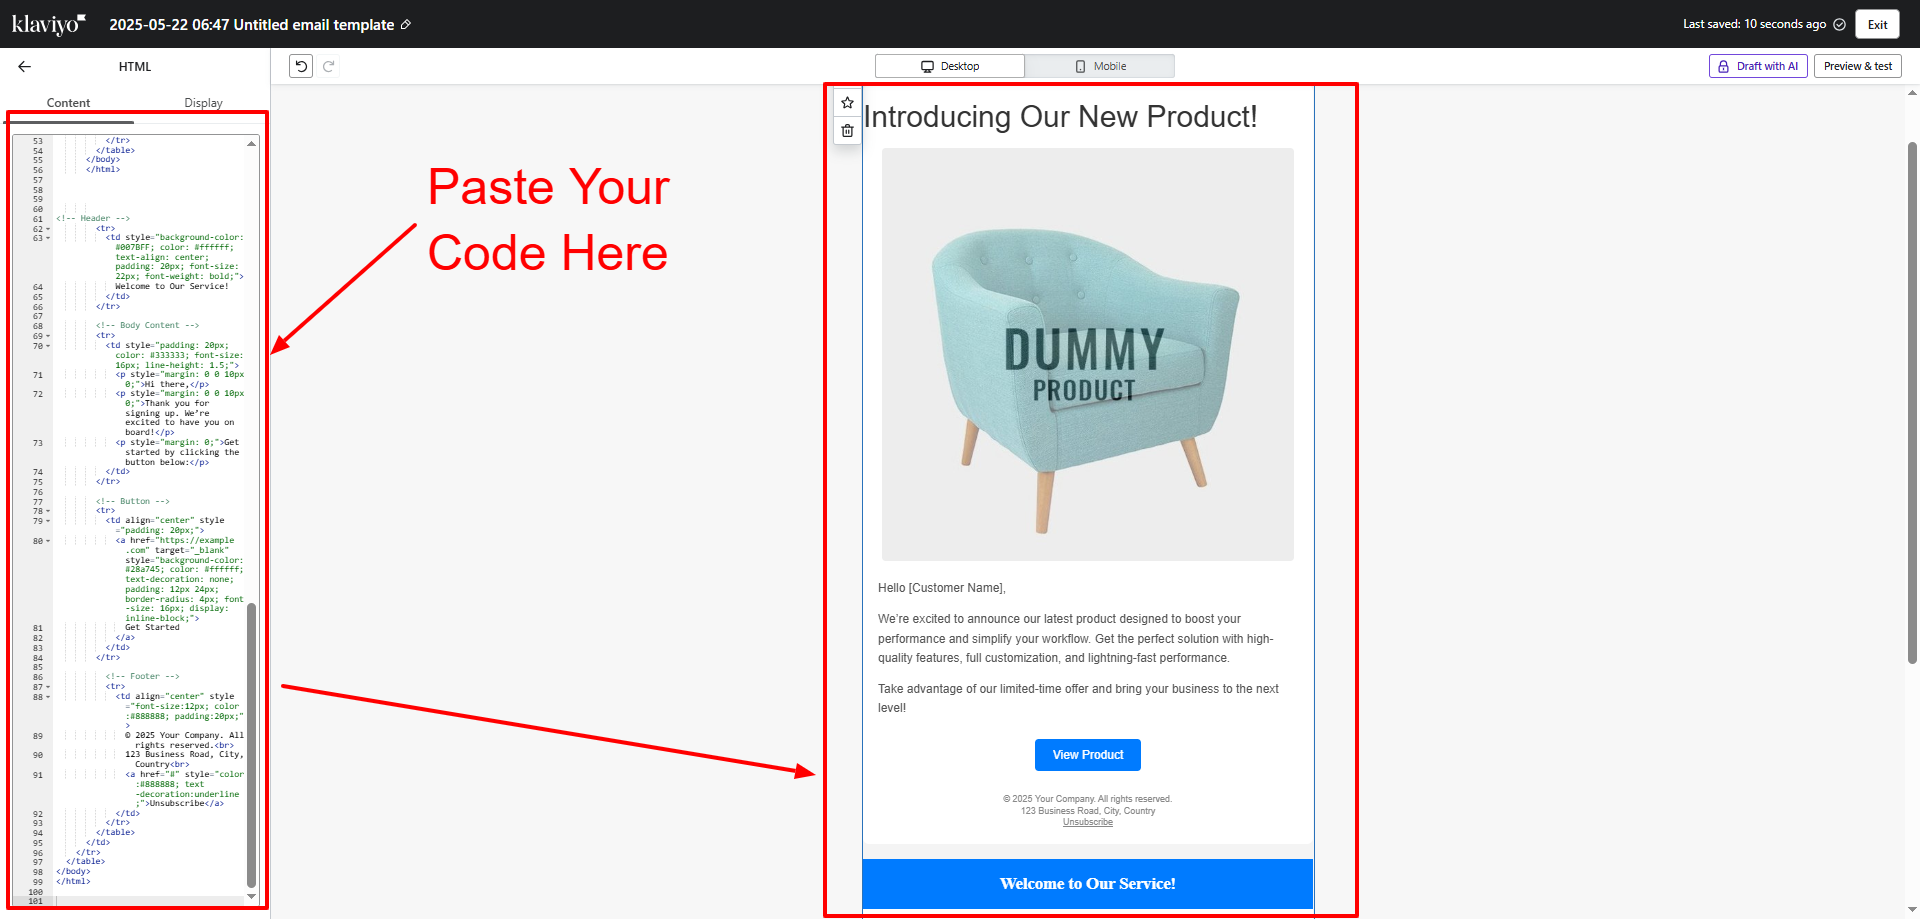
Task: Click the saved status checkmark icon
Action: click(1839, 24)
